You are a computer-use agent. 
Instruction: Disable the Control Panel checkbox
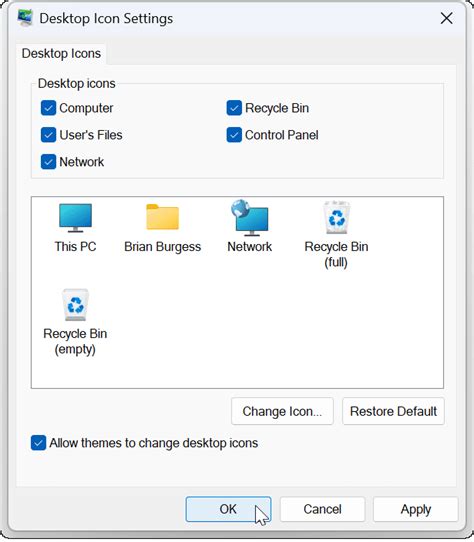[234, 135]
